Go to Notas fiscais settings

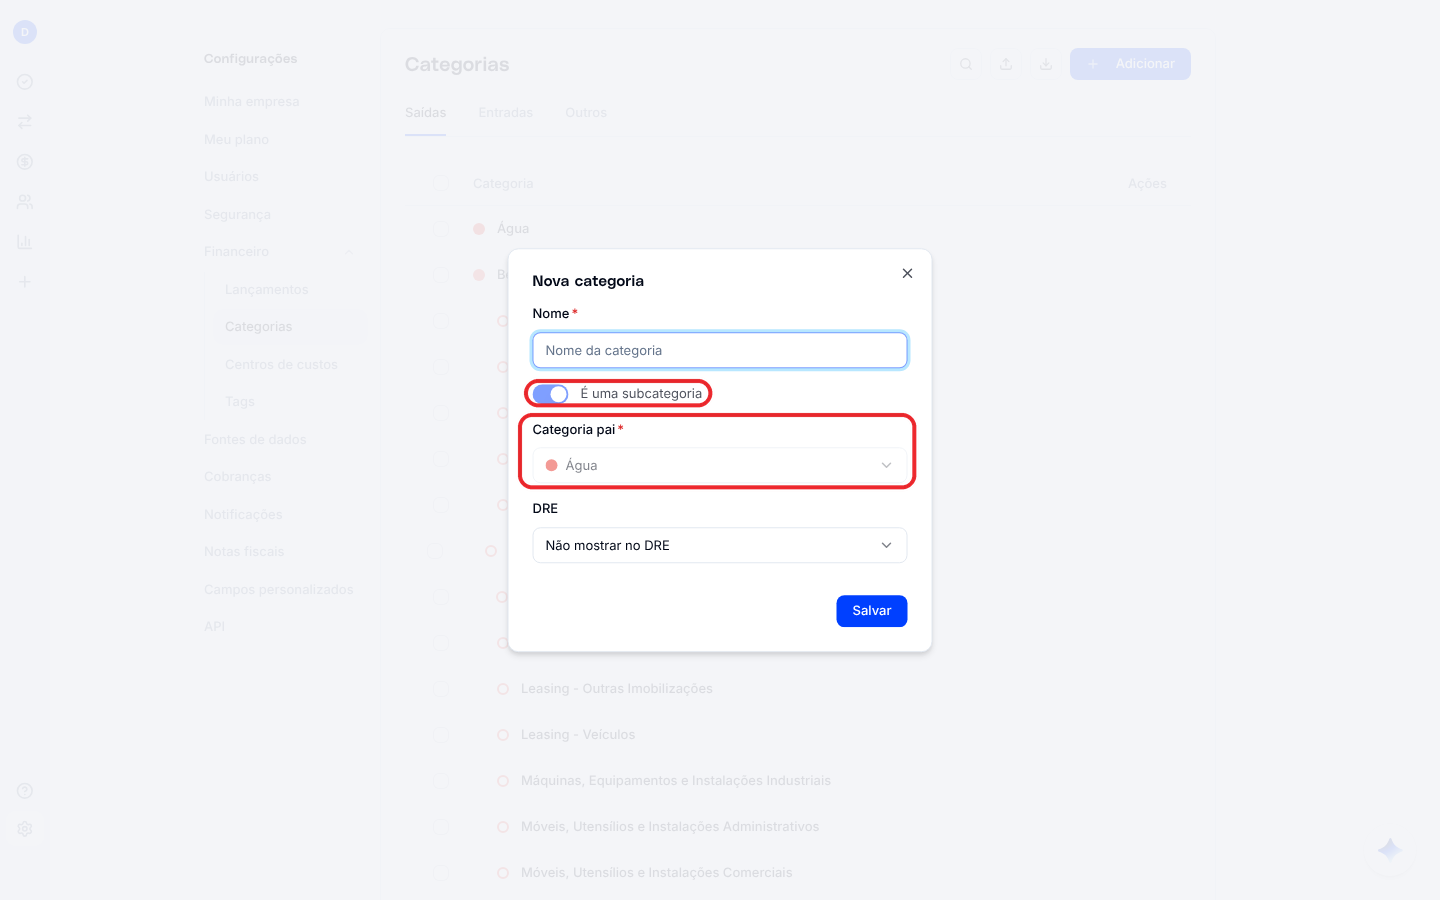pyautogui.click(x=244, y=552)
